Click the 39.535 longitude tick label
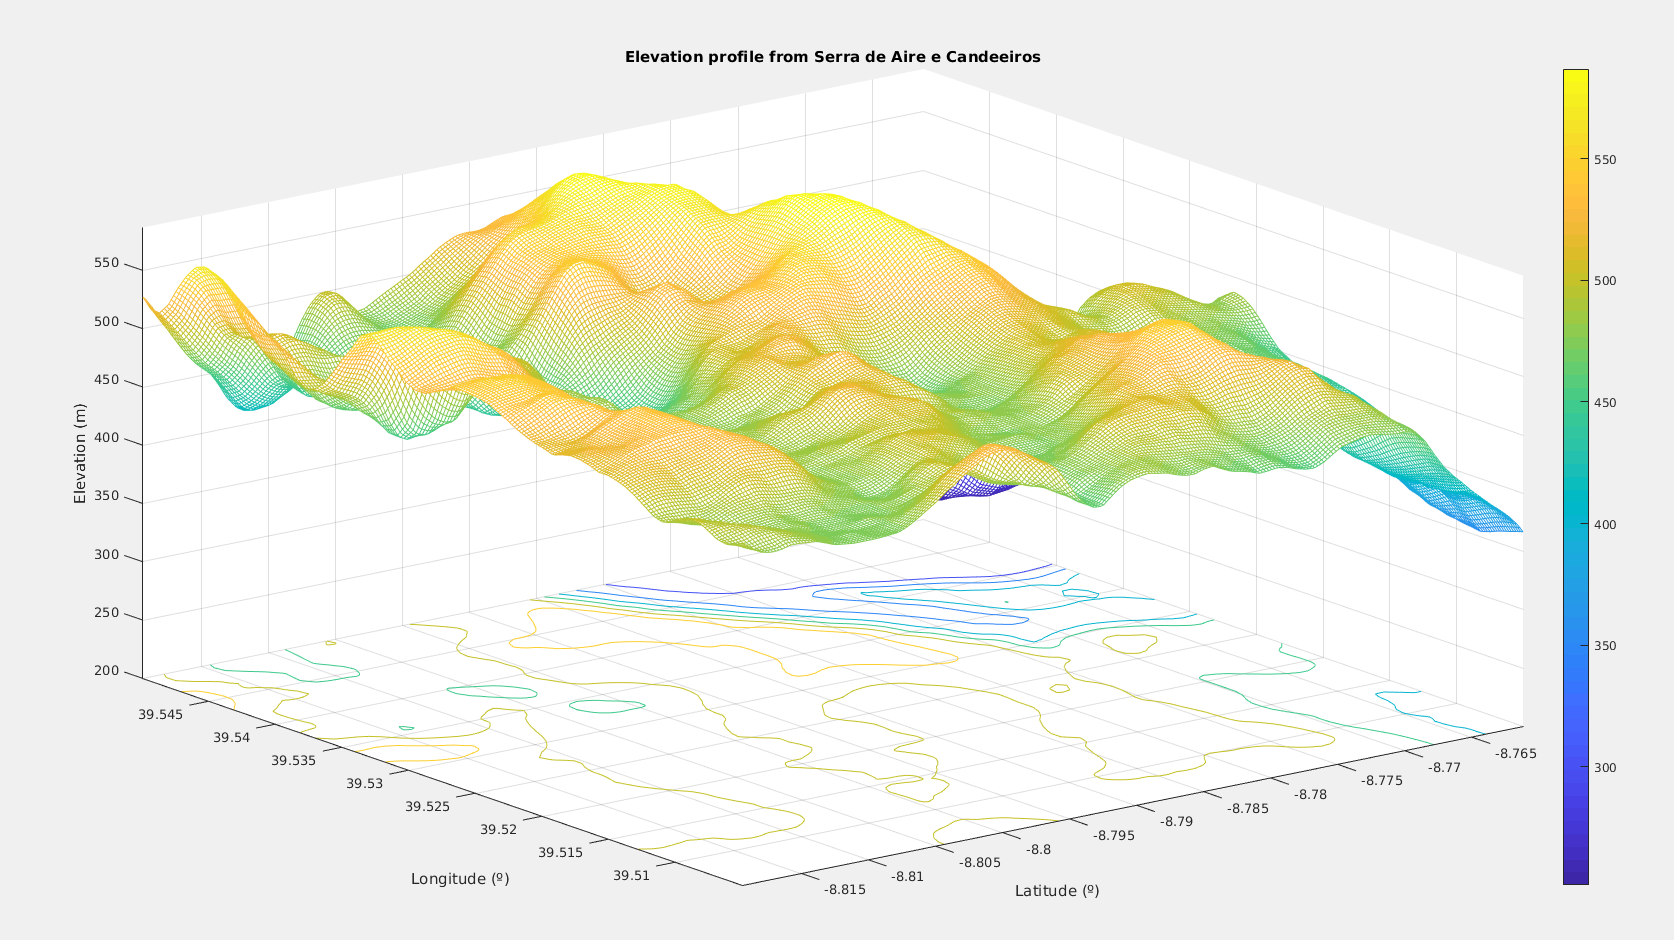 point(293,760)
